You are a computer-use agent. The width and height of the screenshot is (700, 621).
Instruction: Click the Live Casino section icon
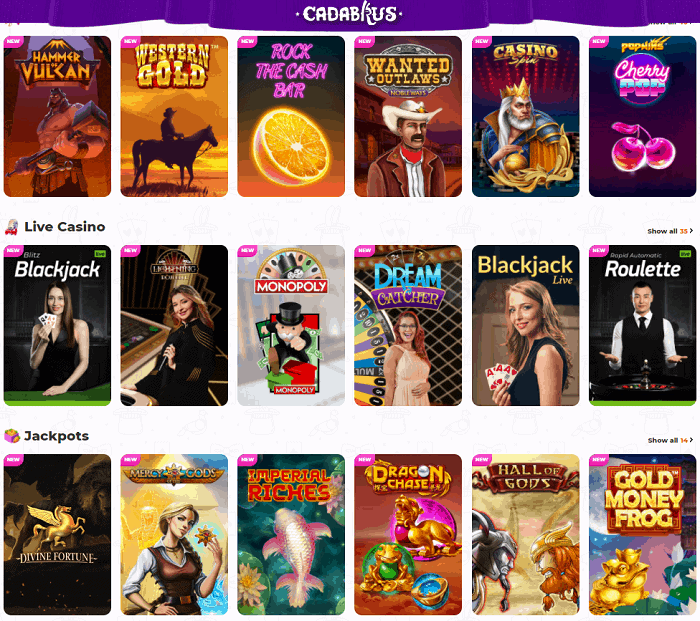coord(12,227)
